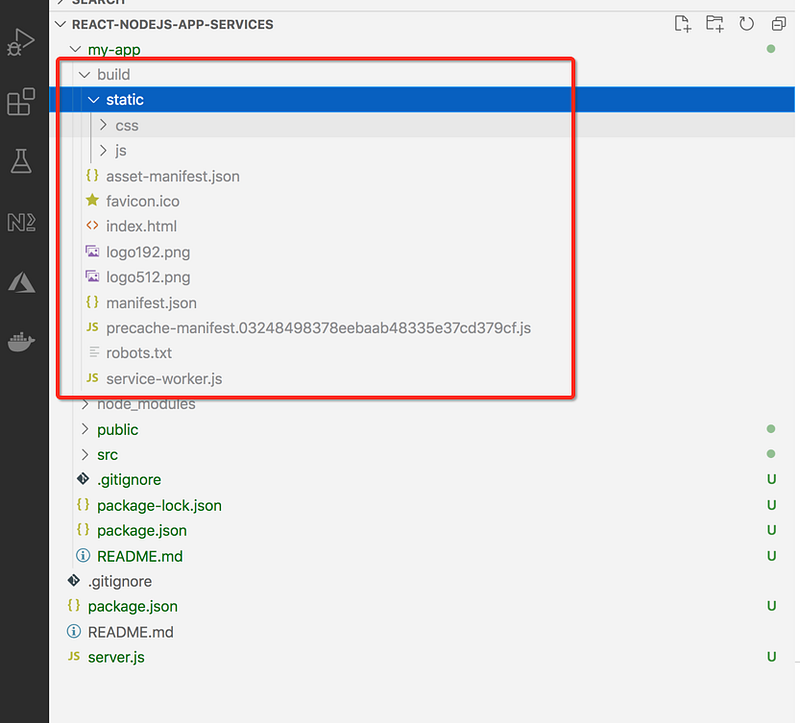The height and width of the screenshot is (723, 800).
Task: Click the image icon beside logo512.png
Action: click(x=92, y=277)
